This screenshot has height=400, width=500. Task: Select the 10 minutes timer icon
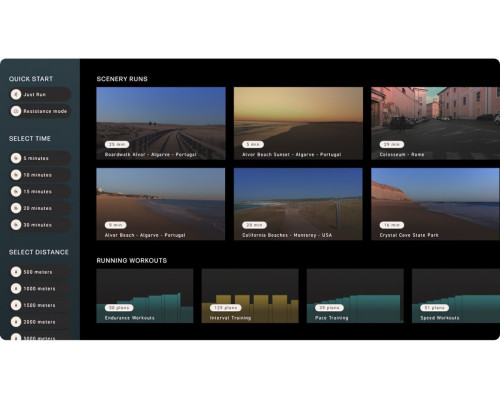(16, 175)
